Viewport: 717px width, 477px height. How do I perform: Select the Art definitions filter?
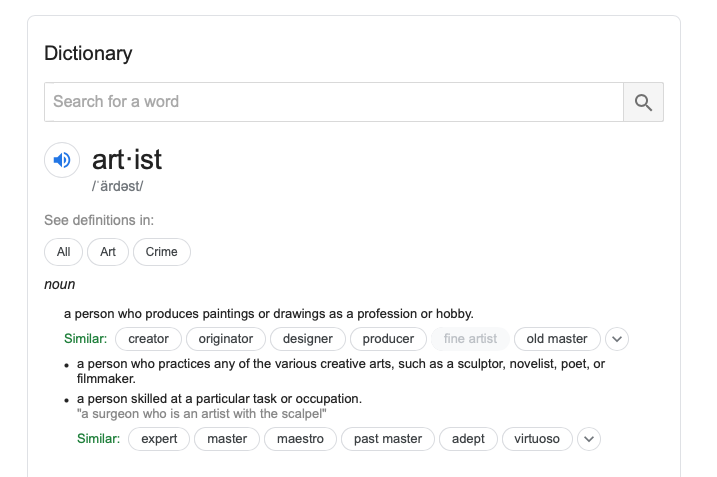point(108,252)
